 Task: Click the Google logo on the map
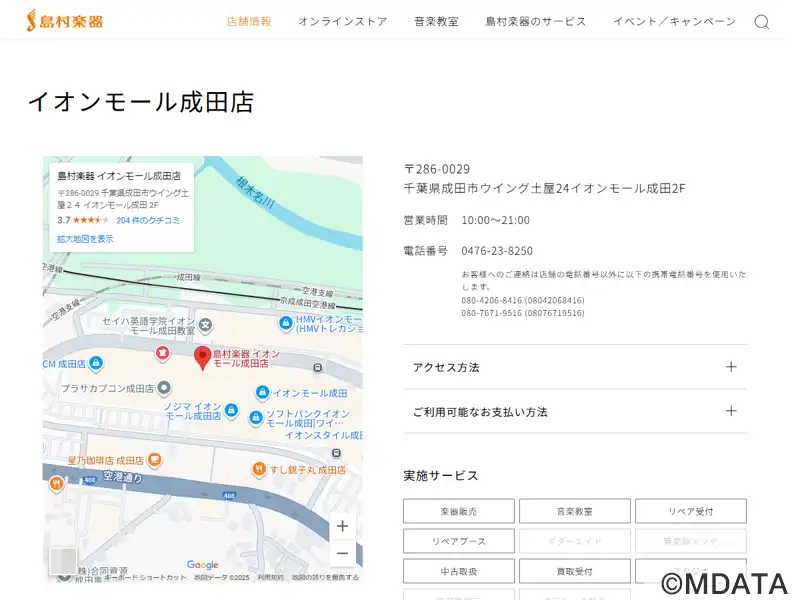click(x=203, y=564)
